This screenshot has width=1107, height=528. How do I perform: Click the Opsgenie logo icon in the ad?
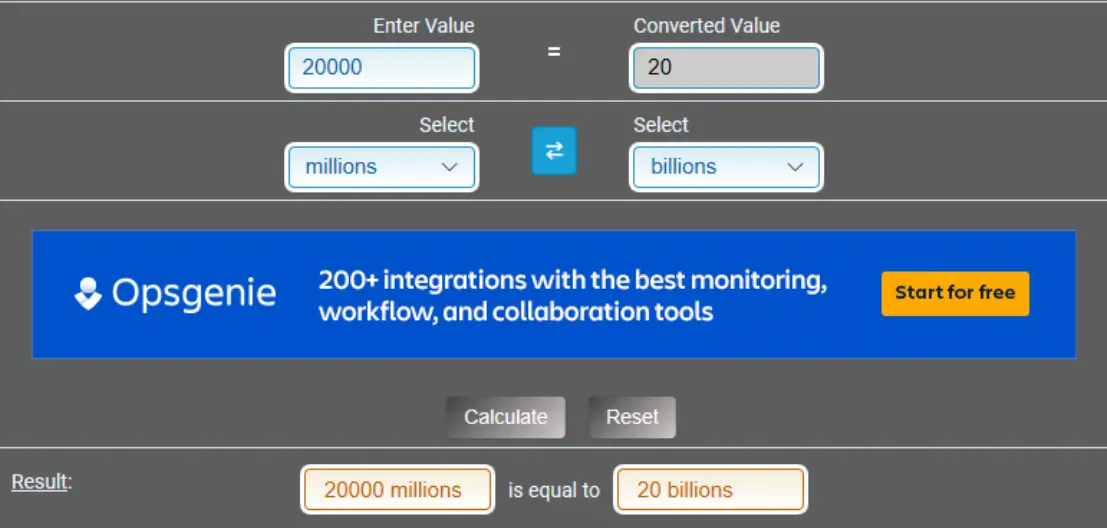pyautogui.click(x=88, y=293)
